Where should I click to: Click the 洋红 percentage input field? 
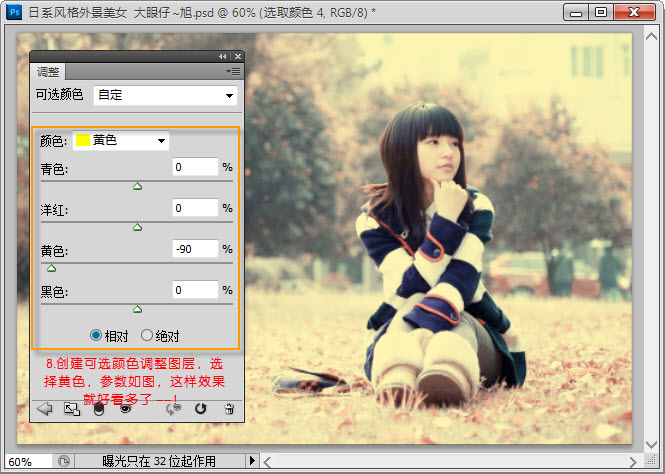(x=196, y=208)
